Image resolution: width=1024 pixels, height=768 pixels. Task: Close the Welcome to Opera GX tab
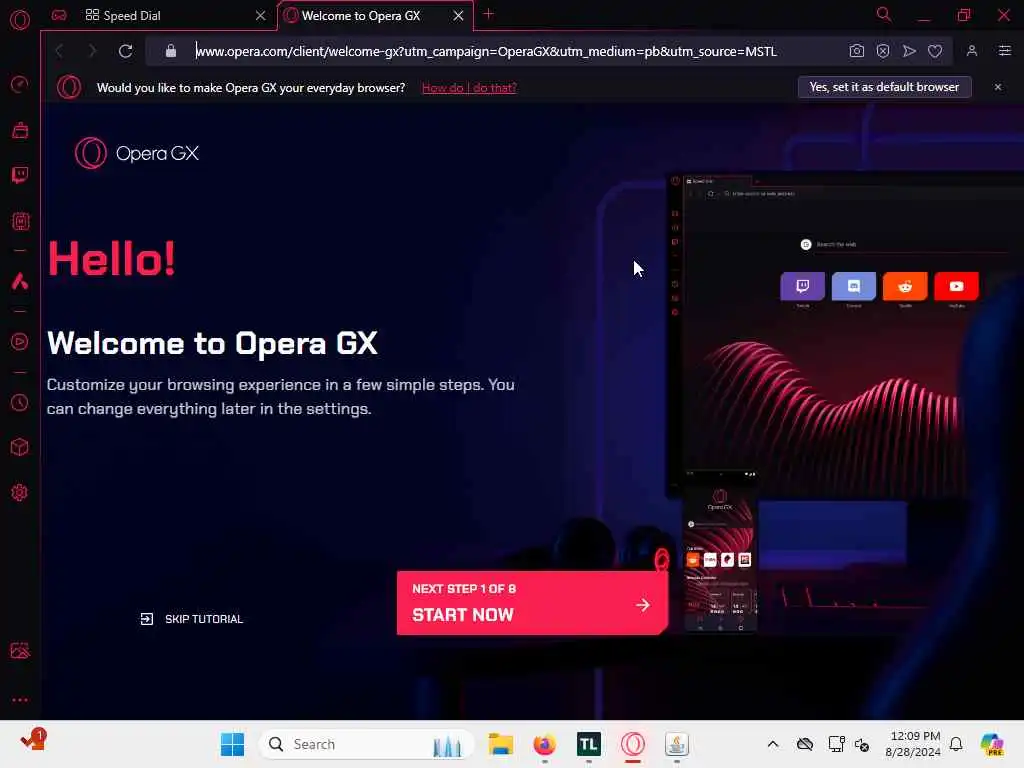tap(458, 15)
